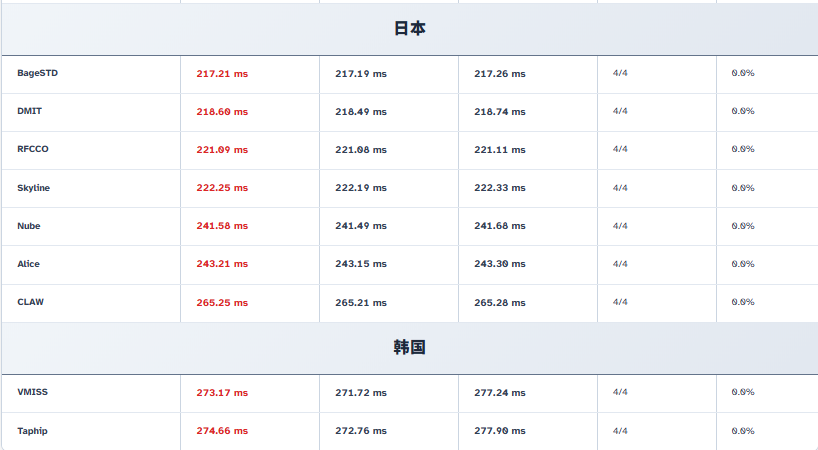Click the 265.28 ms value for CLAW
The height and width of the screenshot is (450, 818).
click(x=499, y=302)
